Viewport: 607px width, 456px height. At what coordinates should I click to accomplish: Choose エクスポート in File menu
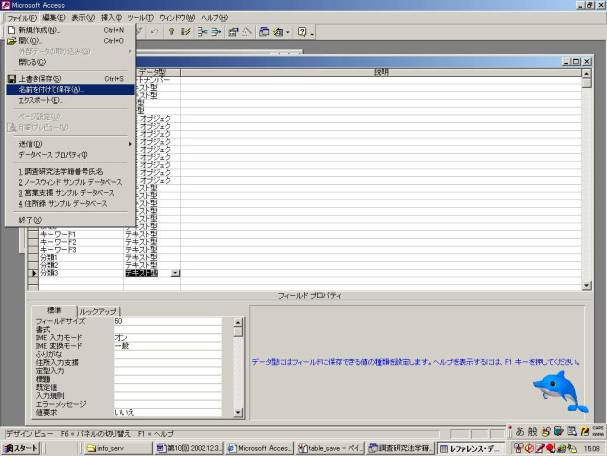pyautogui.click(x=70, y=100)
